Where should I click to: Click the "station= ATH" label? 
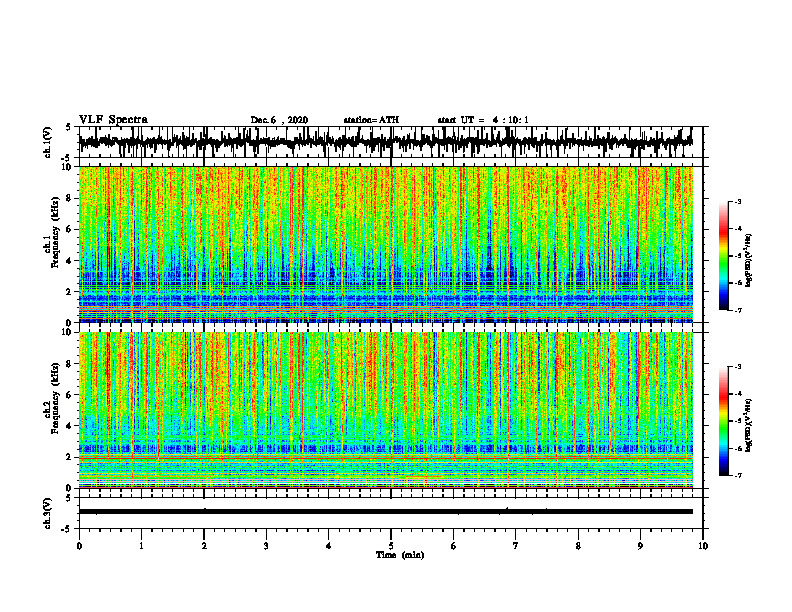tap(371, 120)
